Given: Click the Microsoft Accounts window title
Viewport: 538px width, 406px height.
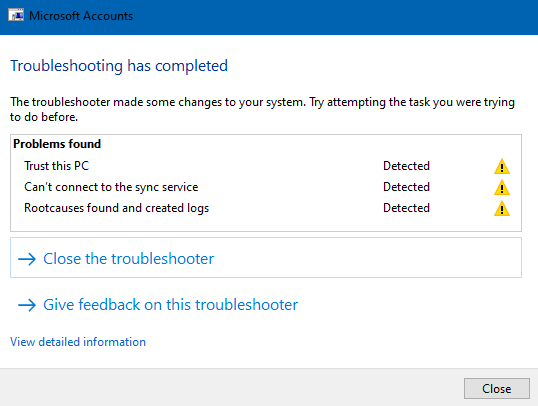Looking at the screenshot, I should tap(81, 16).
